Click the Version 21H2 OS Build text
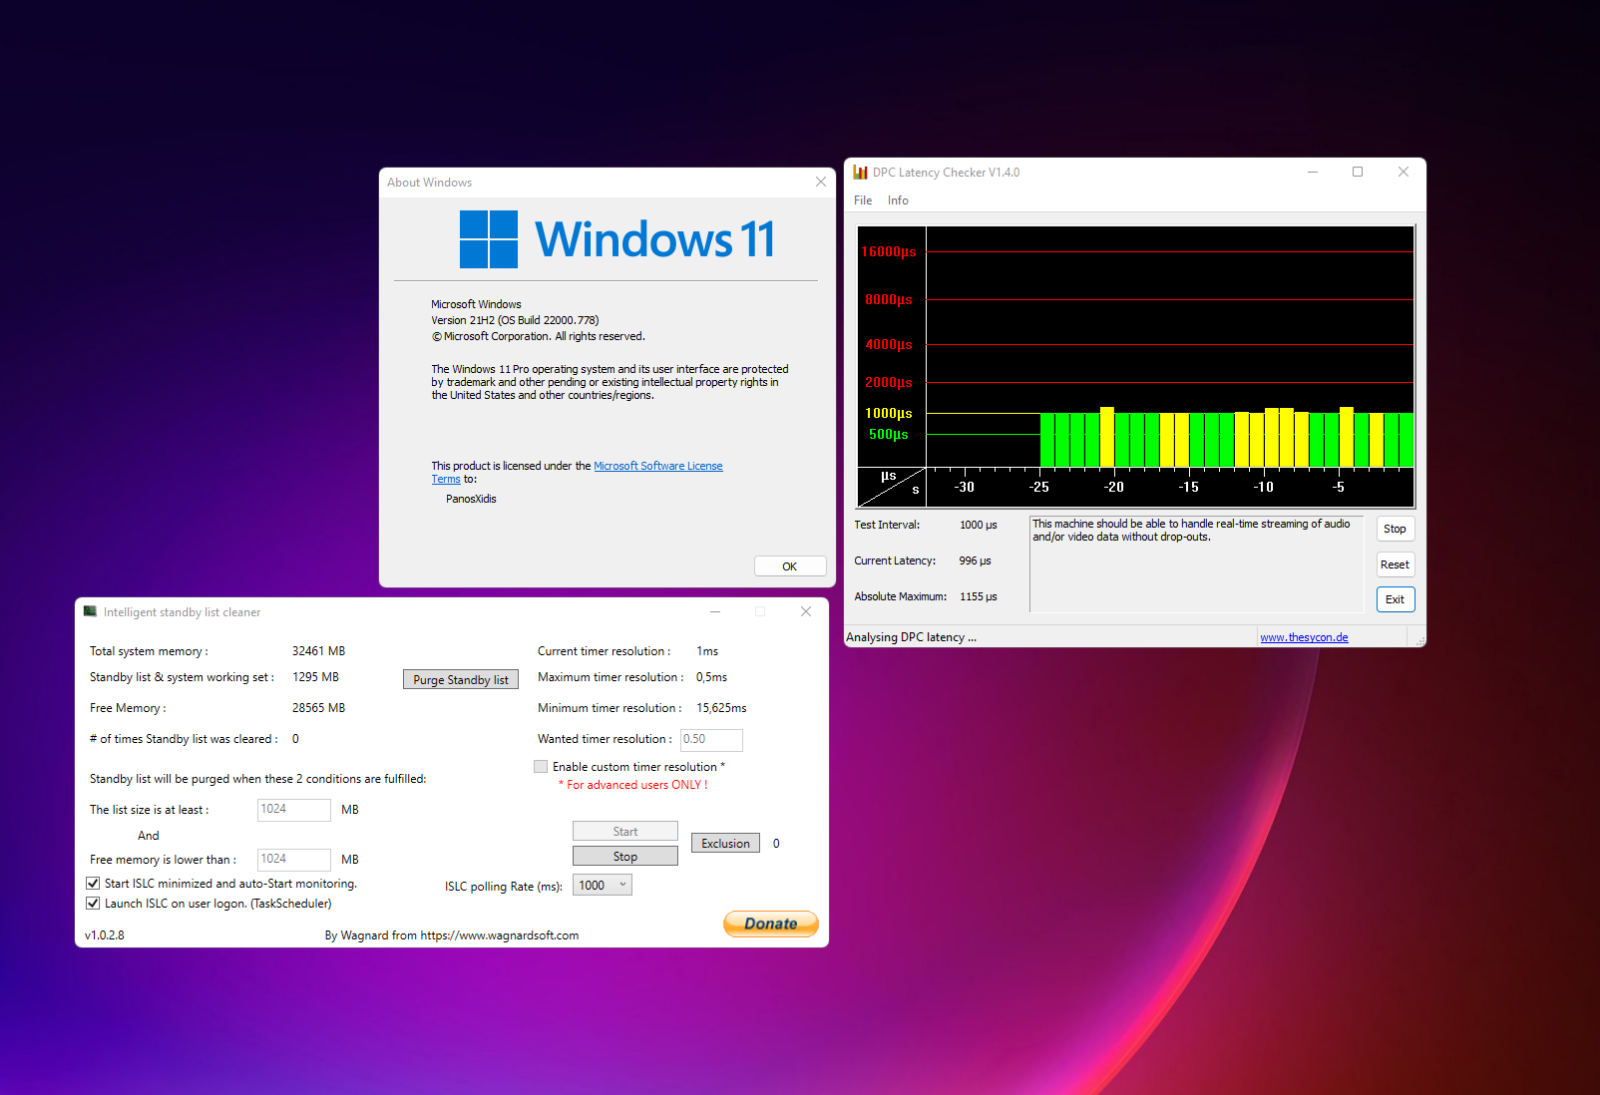 coord(515,321)
